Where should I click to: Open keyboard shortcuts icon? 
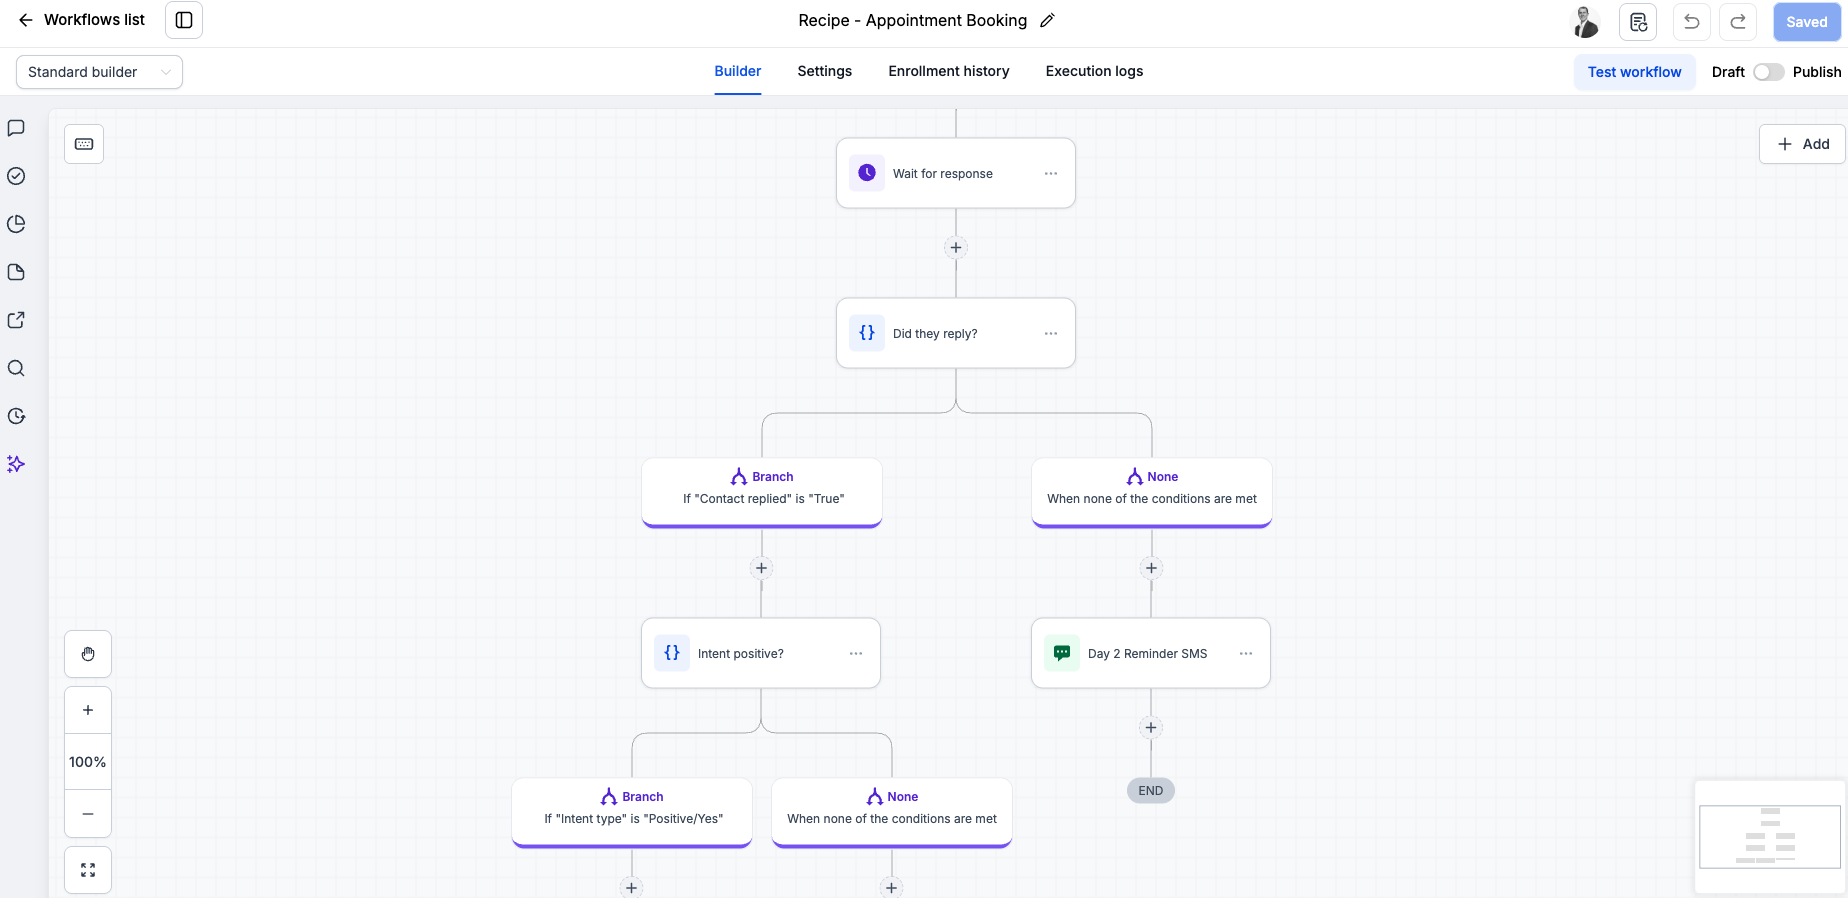coord(84,144)
